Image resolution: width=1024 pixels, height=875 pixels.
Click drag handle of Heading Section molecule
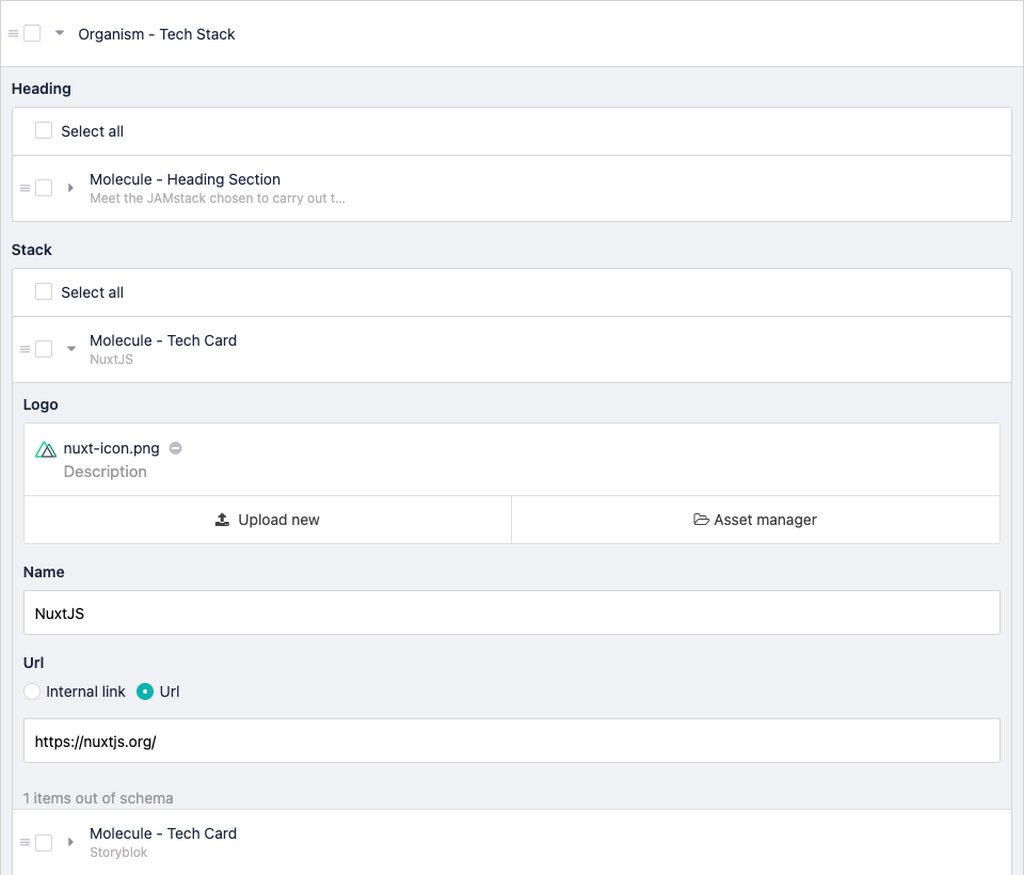pyautogui.click(x=25, y=188)
